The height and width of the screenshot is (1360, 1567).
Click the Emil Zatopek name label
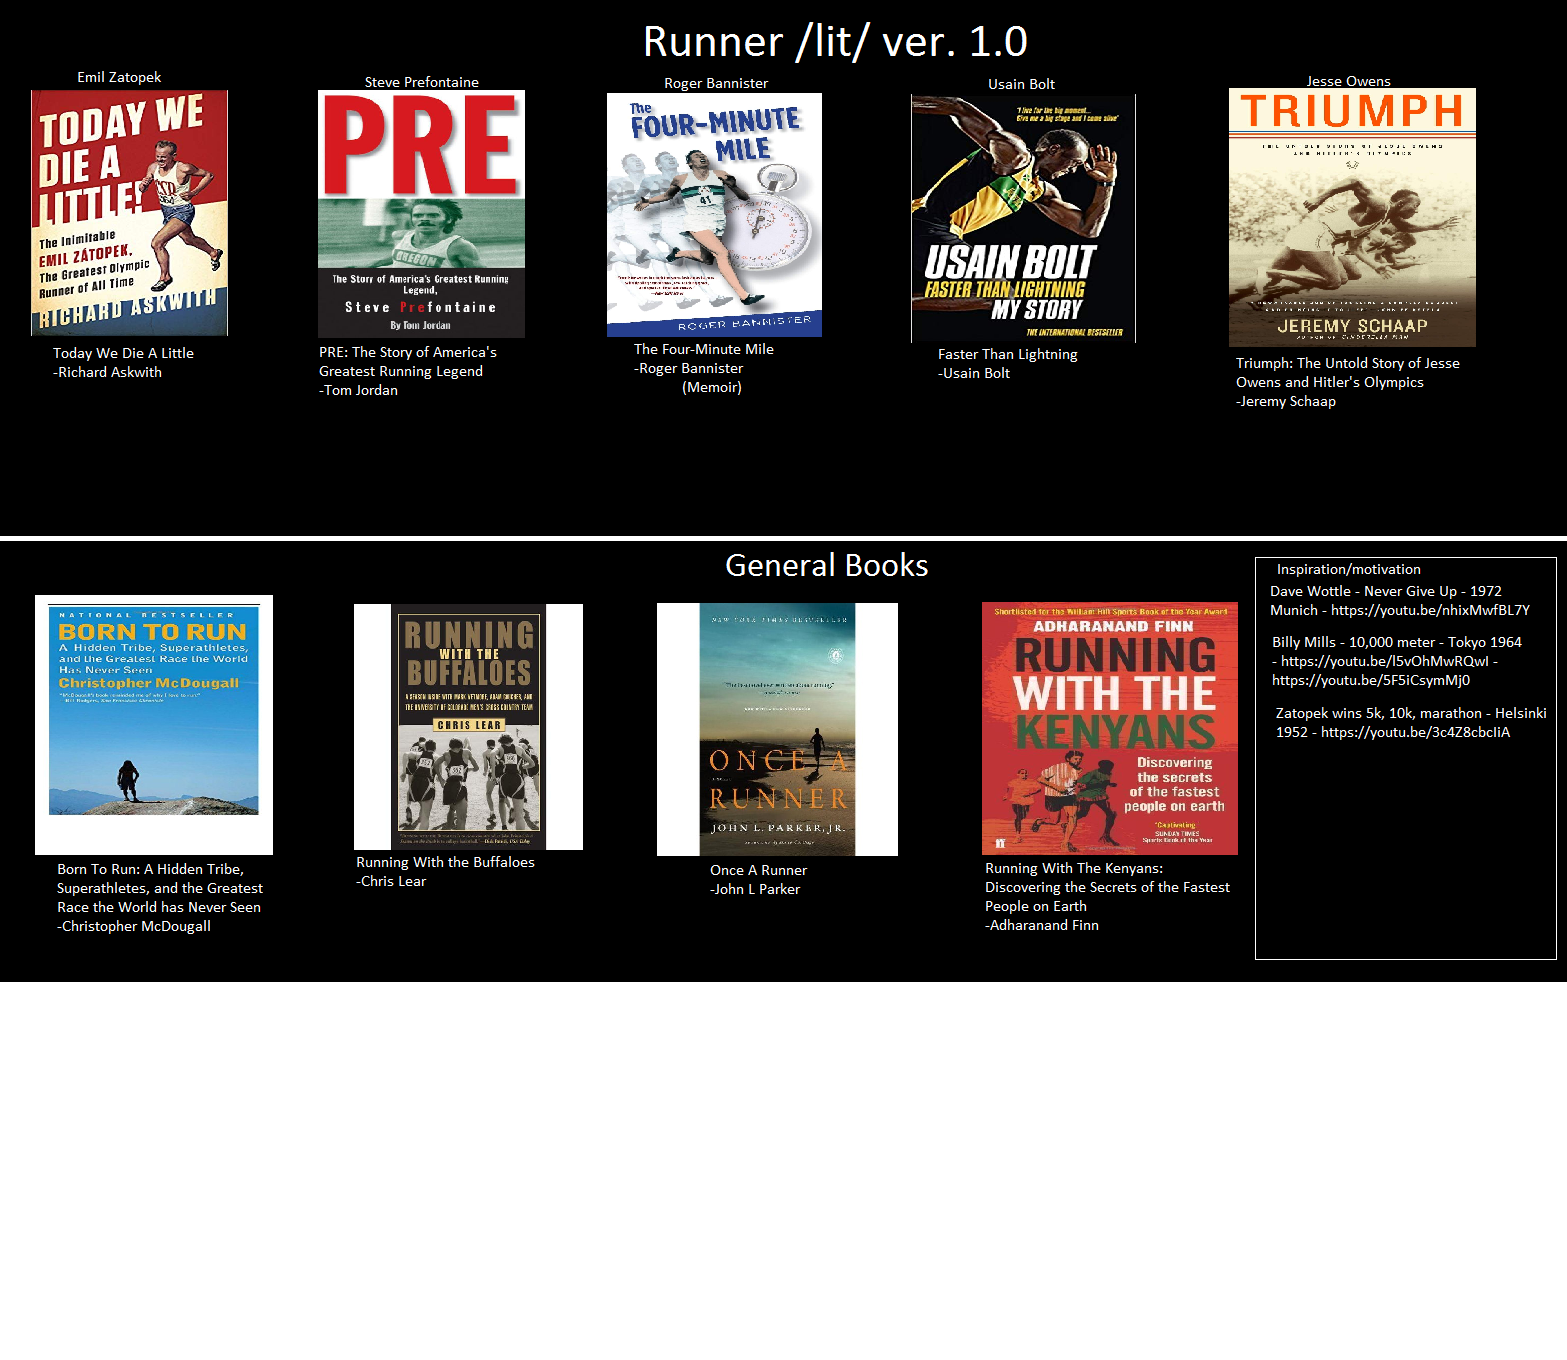pyautogui.click(x=119, y=77)
